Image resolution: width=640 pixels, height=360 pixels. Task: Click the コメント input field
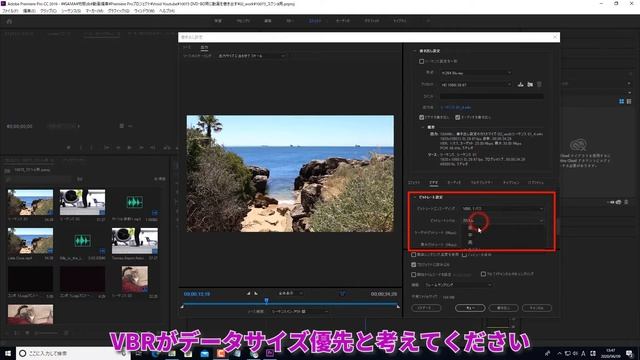click(491, 96)
